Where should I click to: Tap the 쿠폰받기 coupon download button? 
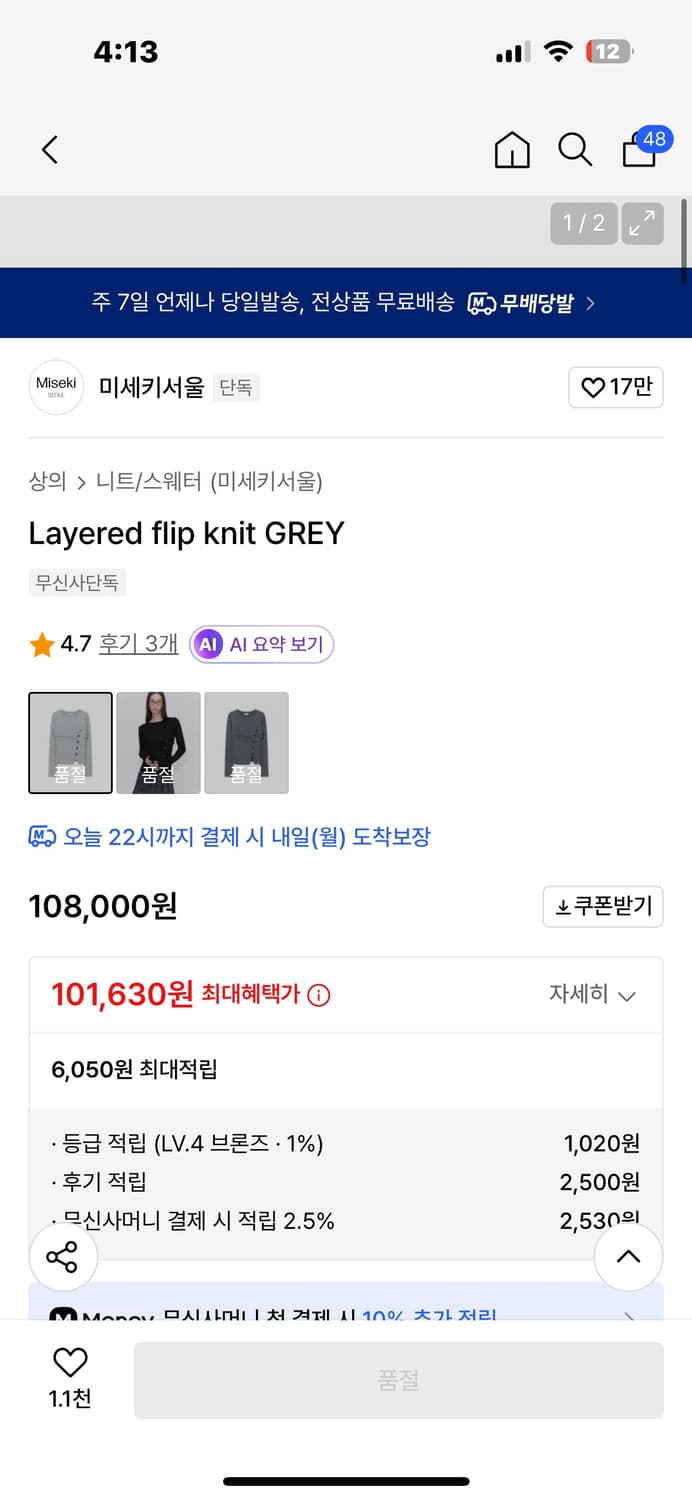[603, 907]
